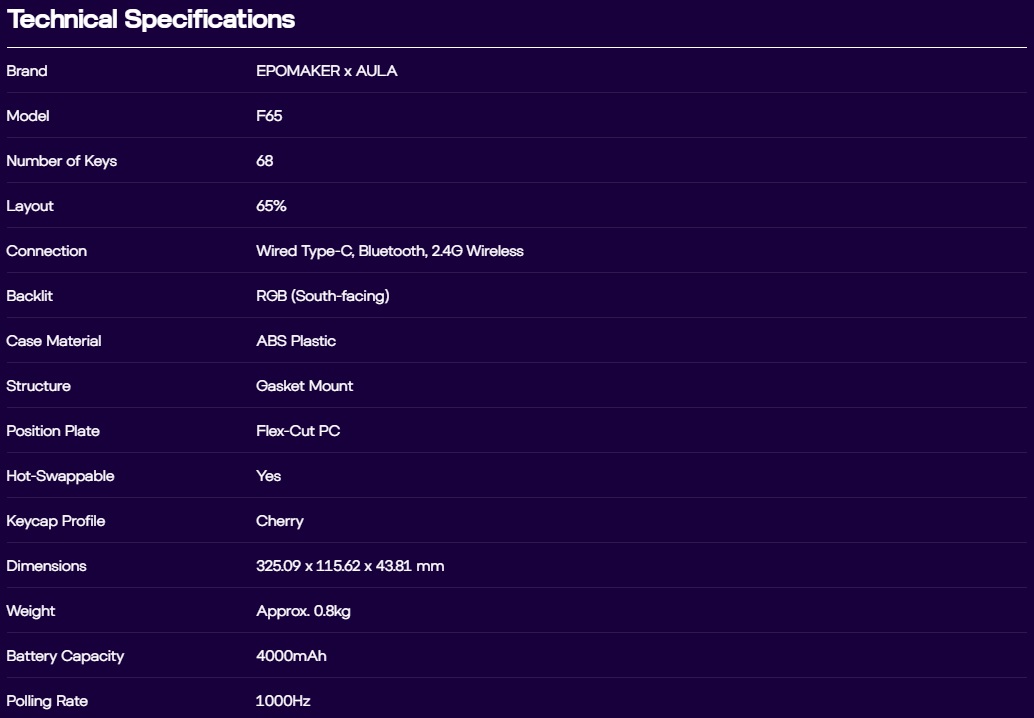Viewport: 1034px width, 718px height.
Task: Click the Polling Rate label
Action: pos(47,701)
